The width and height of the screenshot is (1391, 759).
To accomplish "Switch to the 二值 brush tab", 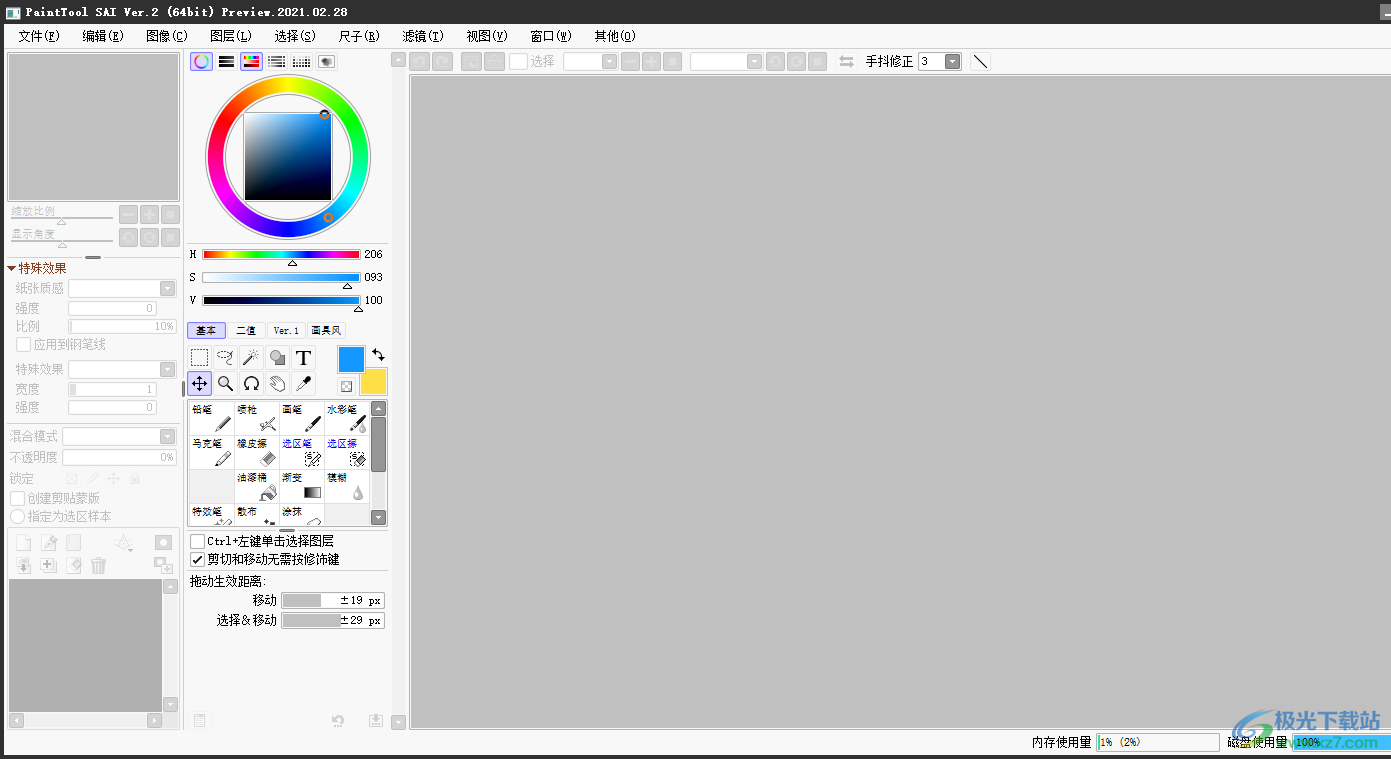I will coord(246,330).
